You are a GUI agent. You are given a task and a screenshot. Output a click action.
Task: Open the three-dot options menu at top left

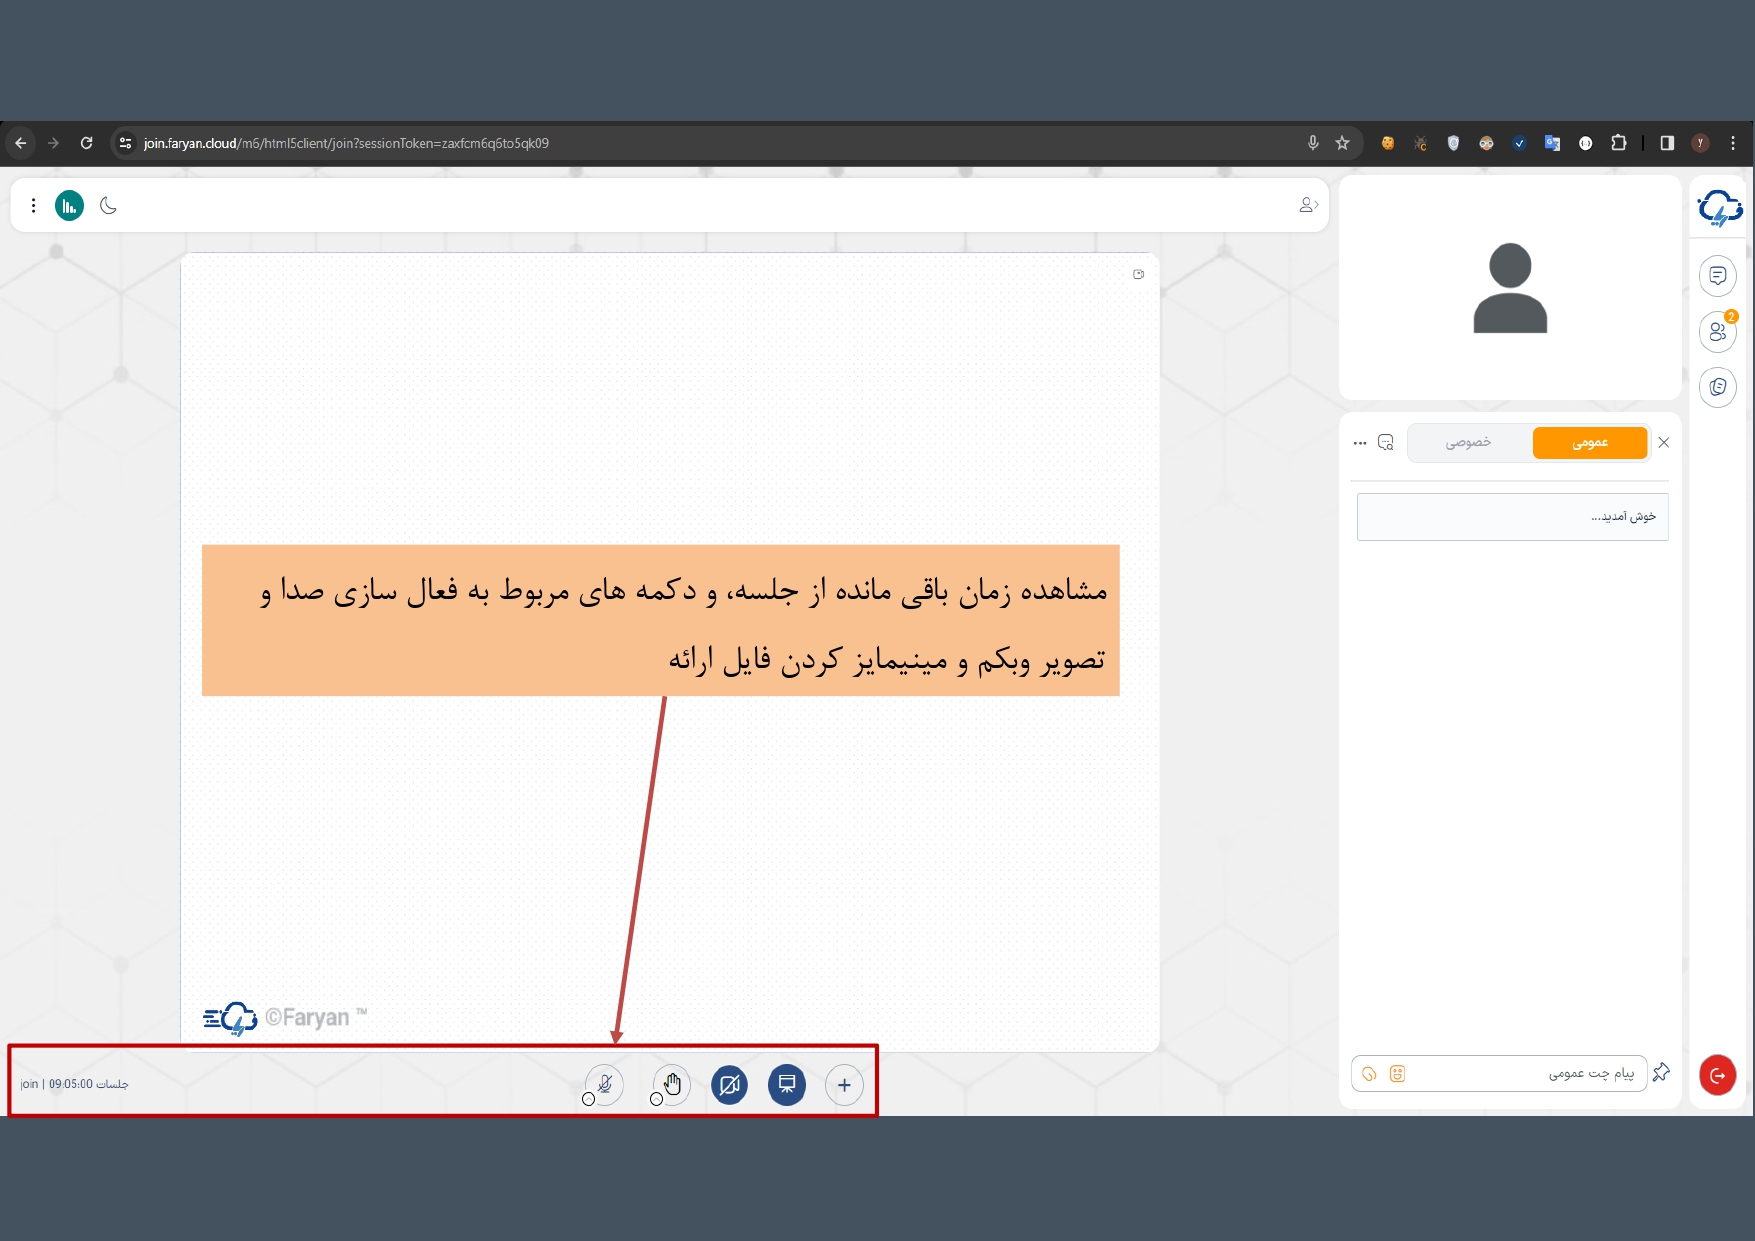tap(33, 206)
